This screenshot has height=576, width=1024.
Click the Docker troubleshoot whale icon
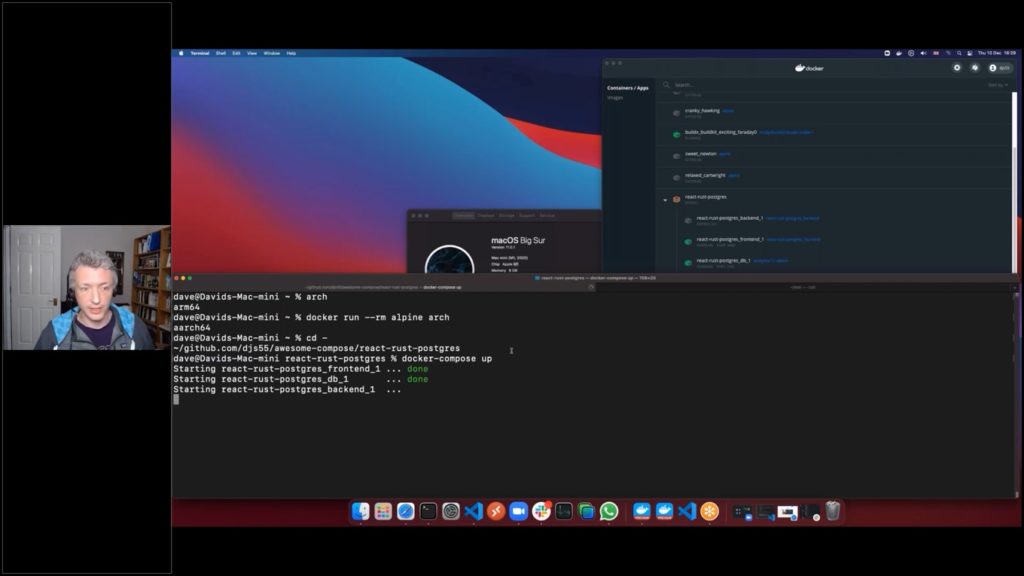pyautogui.click(x=975, y=68)
